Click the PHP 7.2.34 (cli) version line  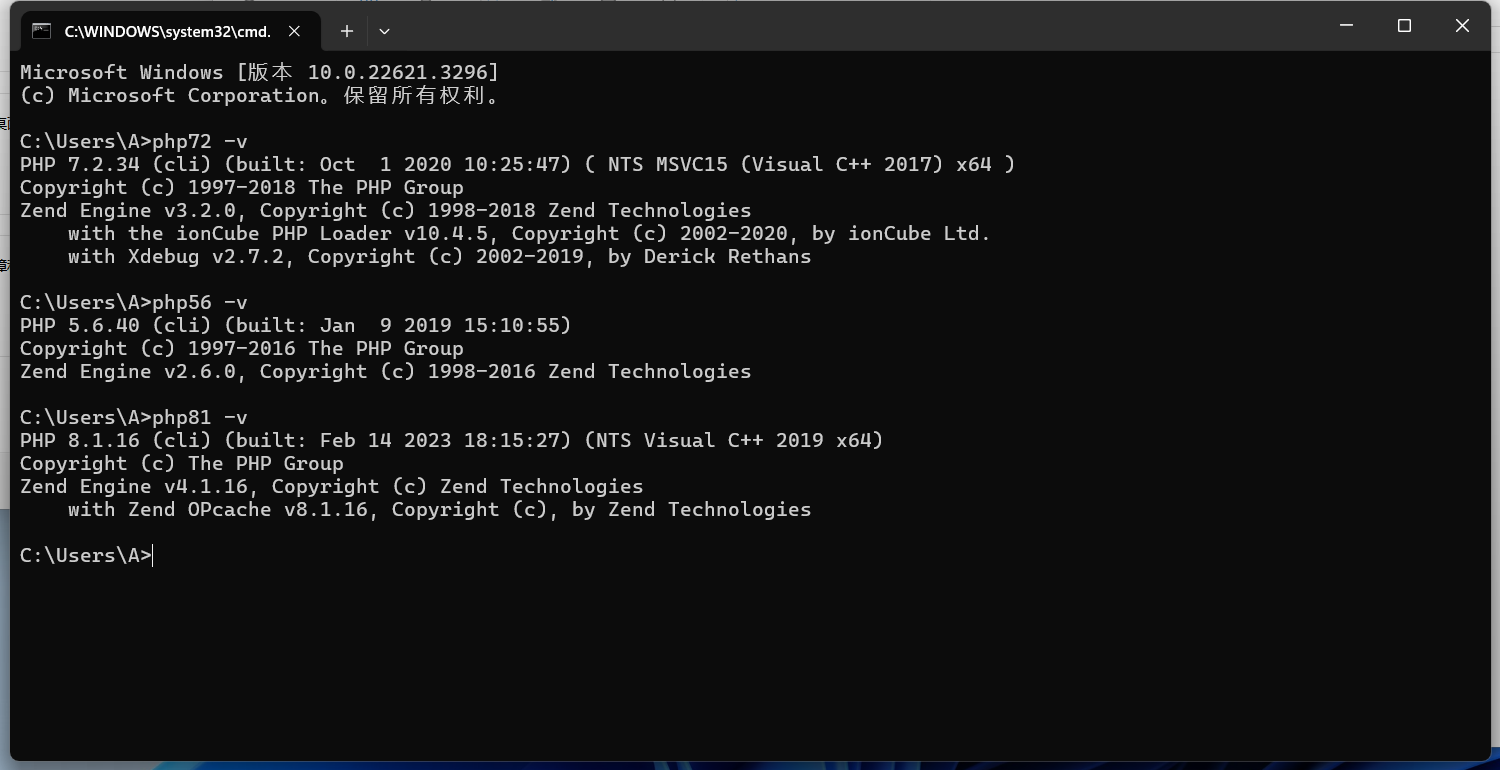pyautogui.click(x=516, y=164)
